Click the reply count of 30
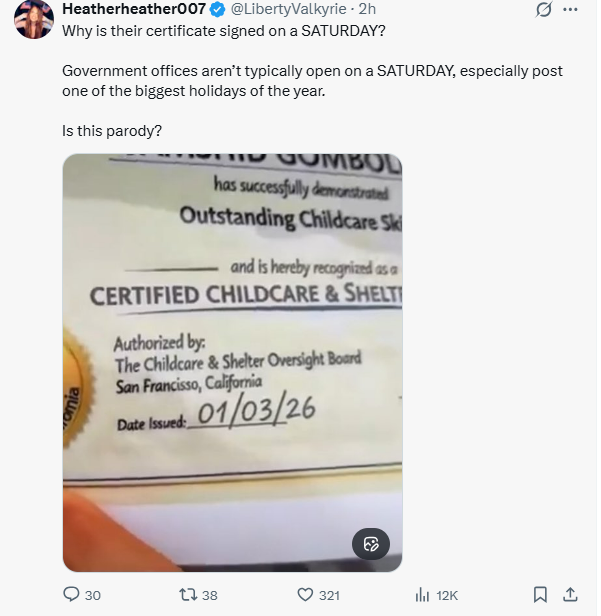Viewport: 601px width, 616px height. [x=93, y=595]
